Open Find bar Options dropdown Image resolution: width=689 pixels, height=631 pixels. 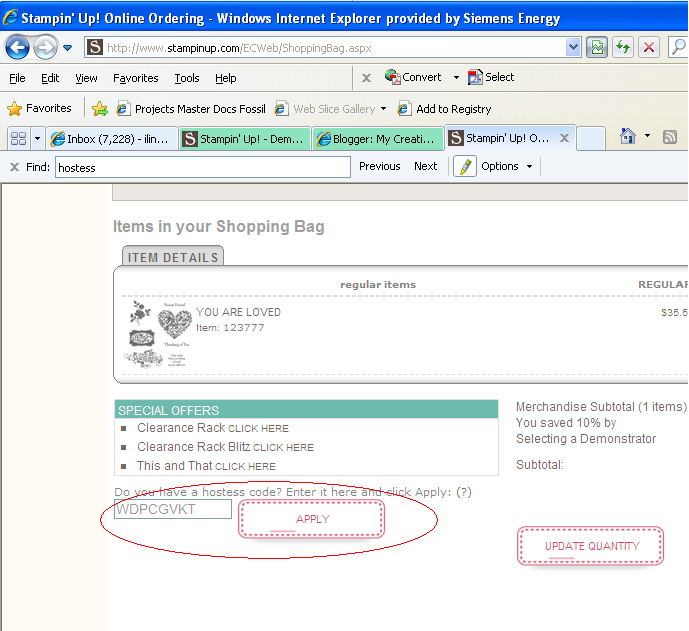point(507,167)
